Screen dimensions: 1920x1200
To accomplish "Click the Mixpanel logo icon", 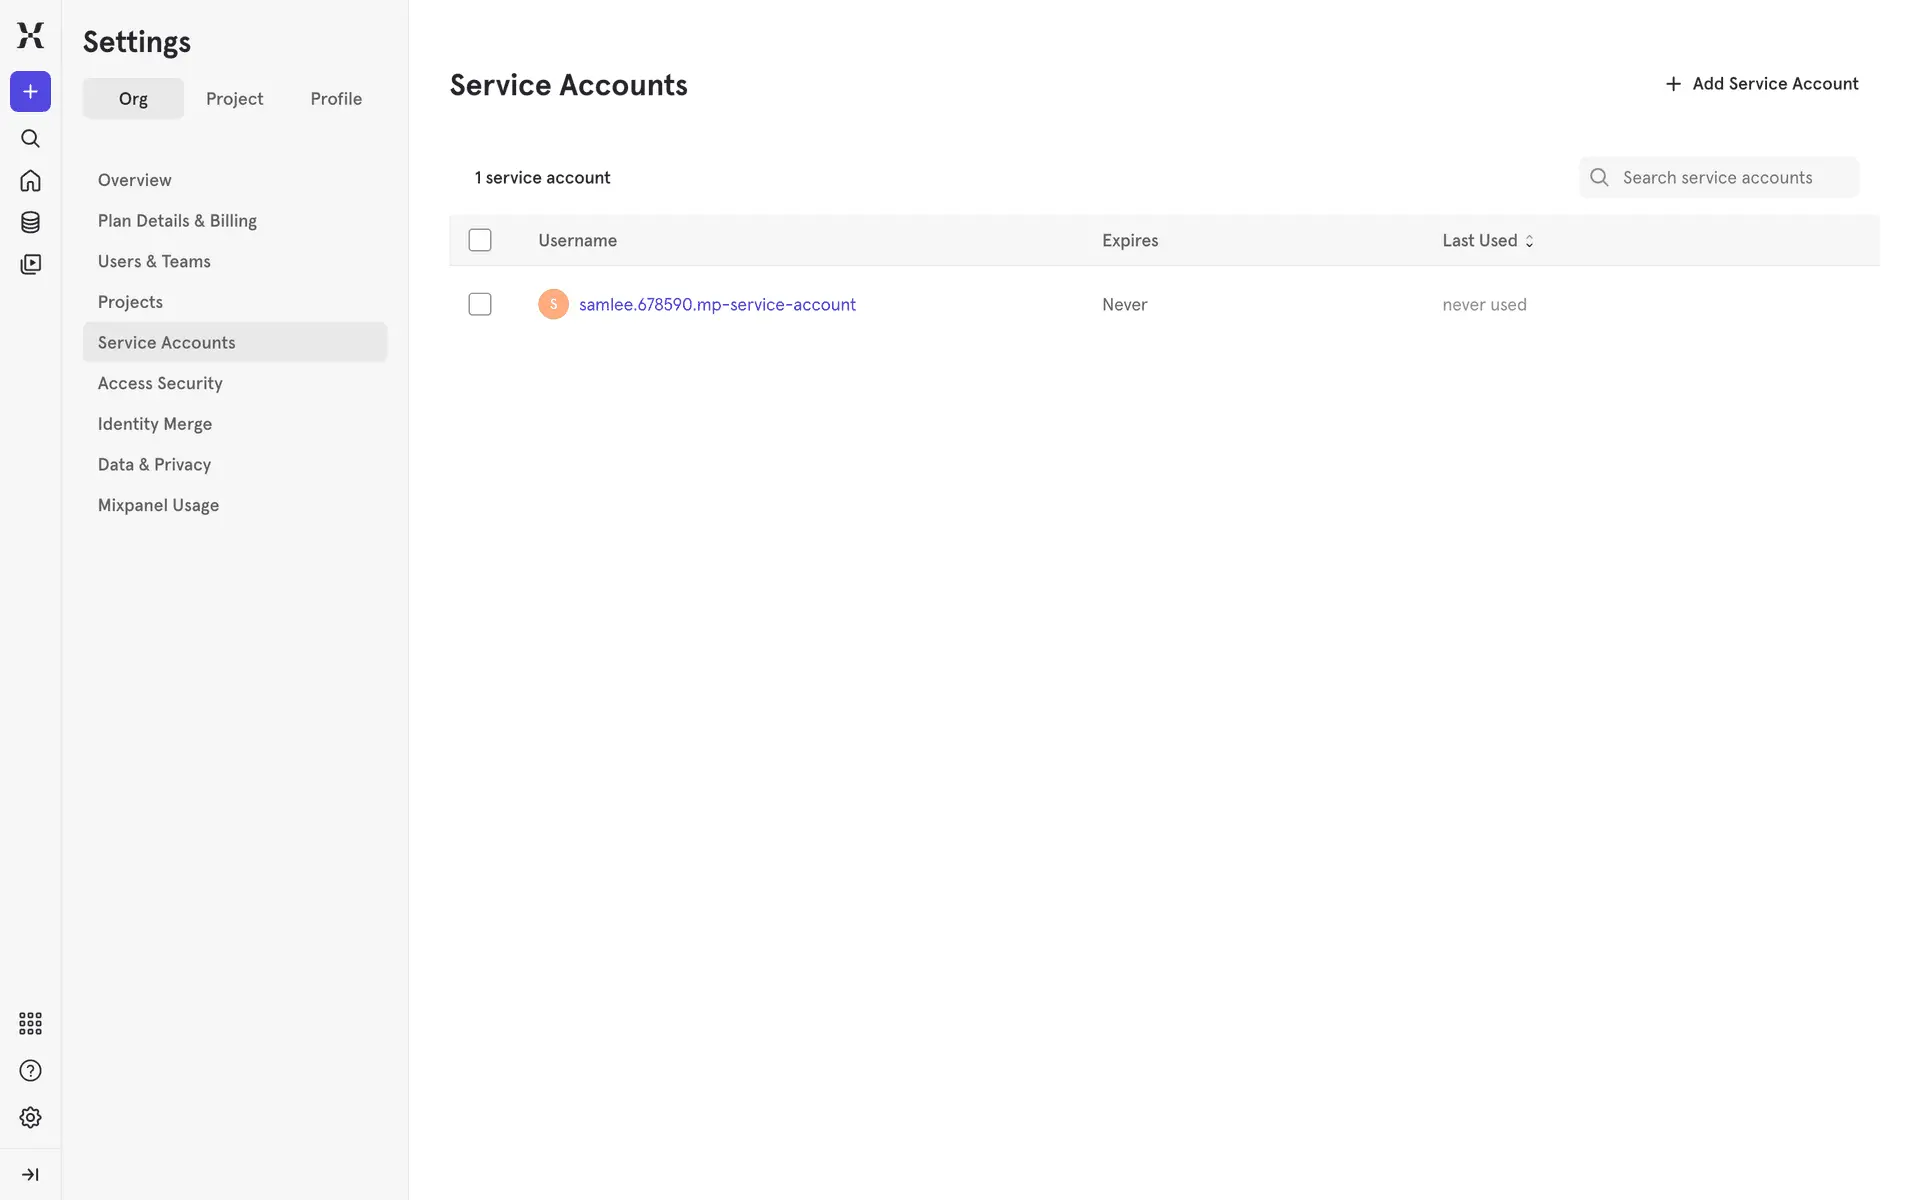I will click(30, 35).
